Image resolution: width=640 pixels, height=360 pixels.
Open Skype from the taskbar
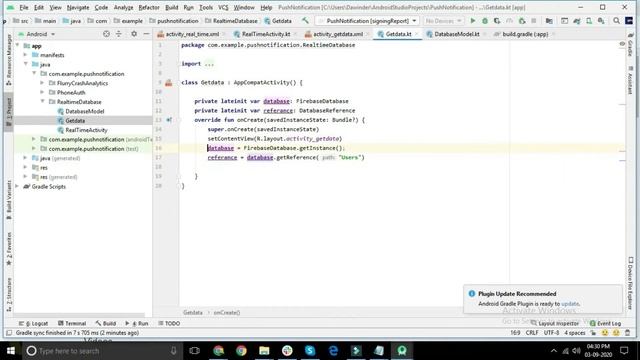tap(310, 351)
